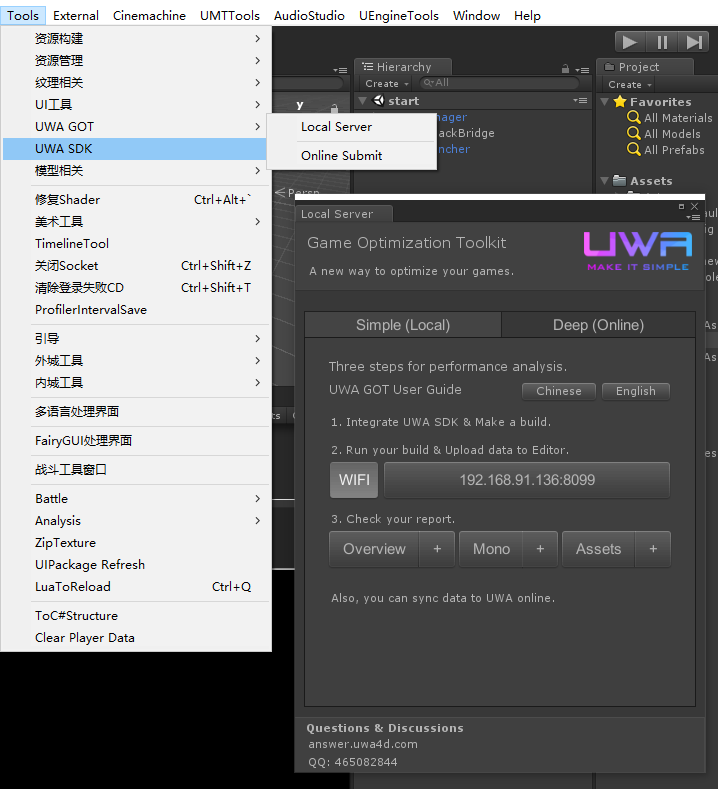Image resolution: width=718 pixels, height=789 pixels.
Task: Collapse the start scene in Hierarchy
Action: 362,101
